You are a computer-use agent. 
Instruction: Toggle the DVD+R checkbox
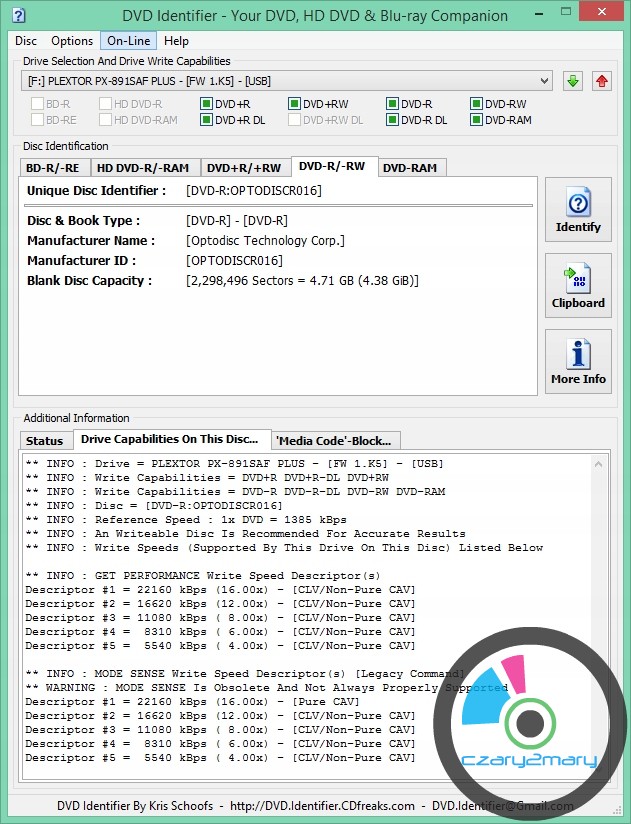206,104
